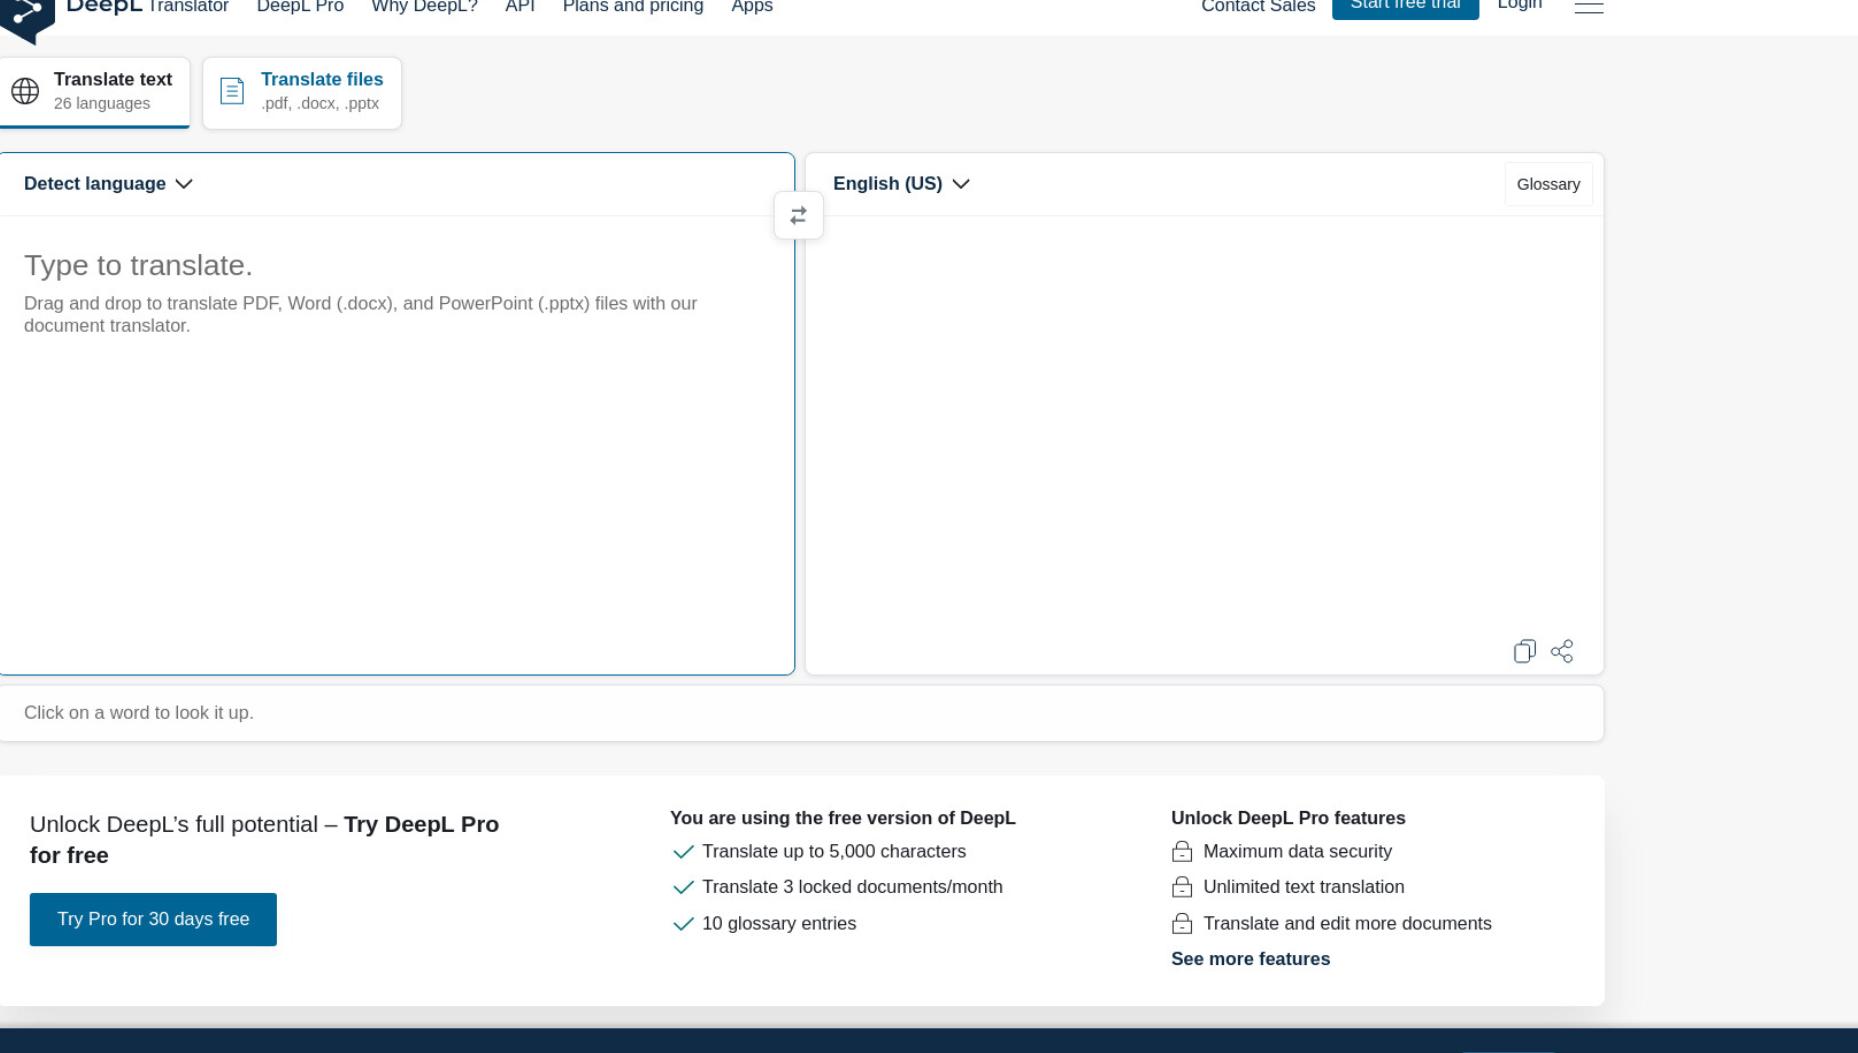Screen dimensions: 1858x1053
Task: Click the heading 'Unlock DeepL Pro features'
Action: coord(1288,818)
